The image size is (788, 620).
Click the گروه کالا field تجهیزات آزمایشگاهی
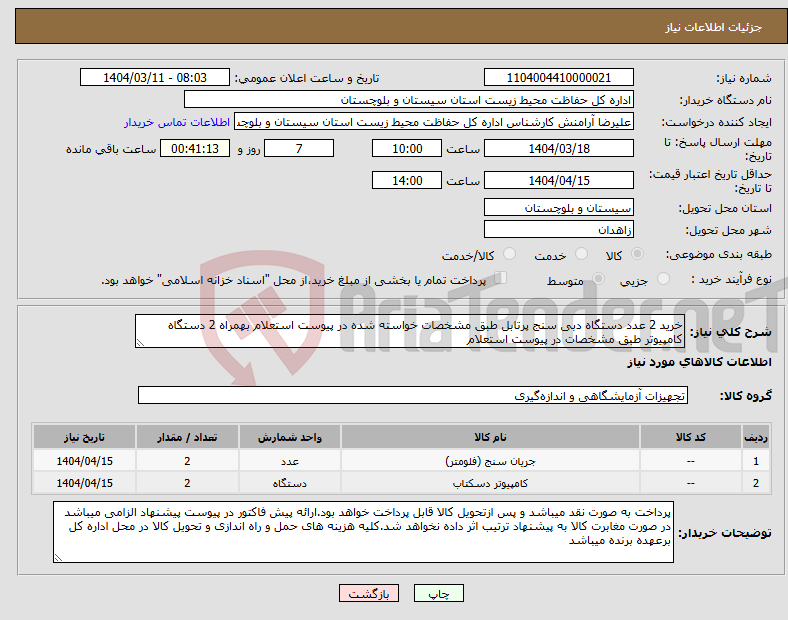[413, 395]
